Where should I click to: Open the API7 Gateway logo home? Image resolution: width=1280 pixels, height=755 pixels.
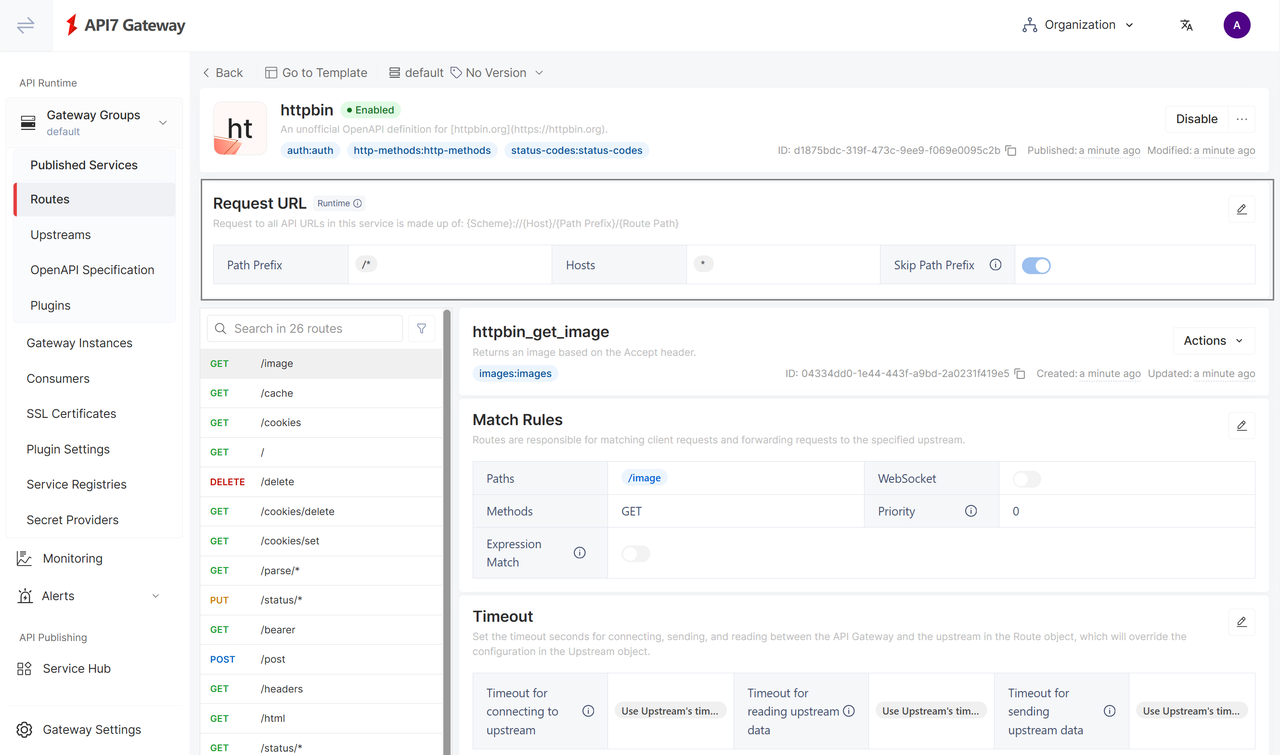(126, 26)
